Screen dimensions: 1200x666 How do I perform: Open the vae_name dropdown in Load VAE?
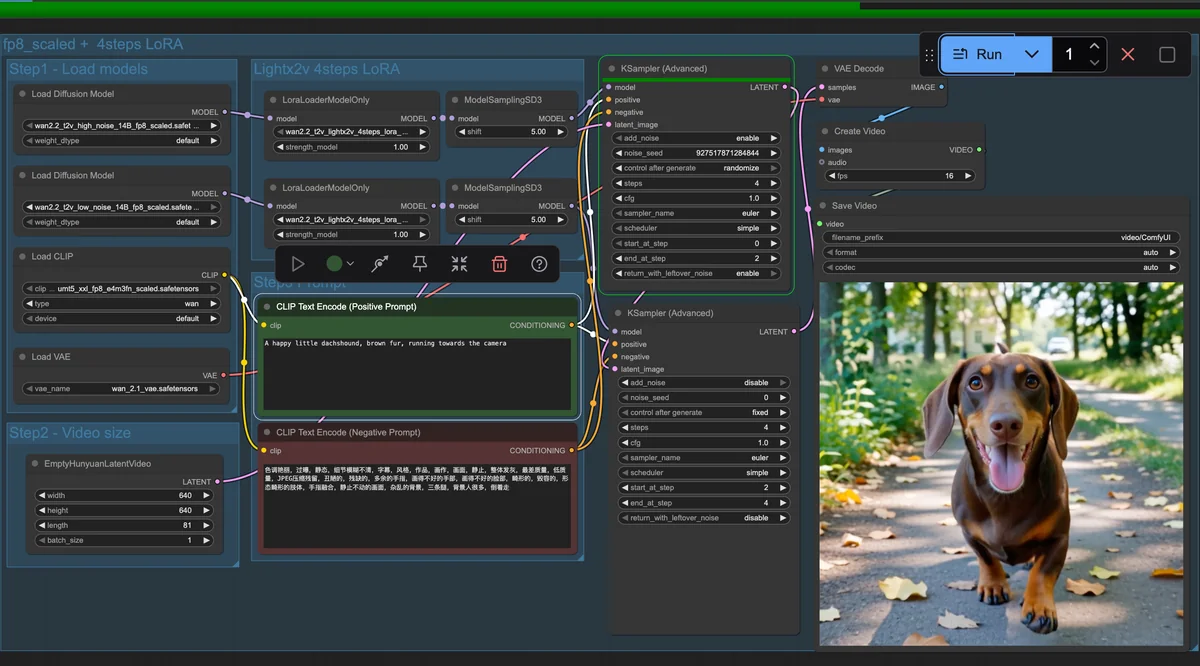point(119,389)
